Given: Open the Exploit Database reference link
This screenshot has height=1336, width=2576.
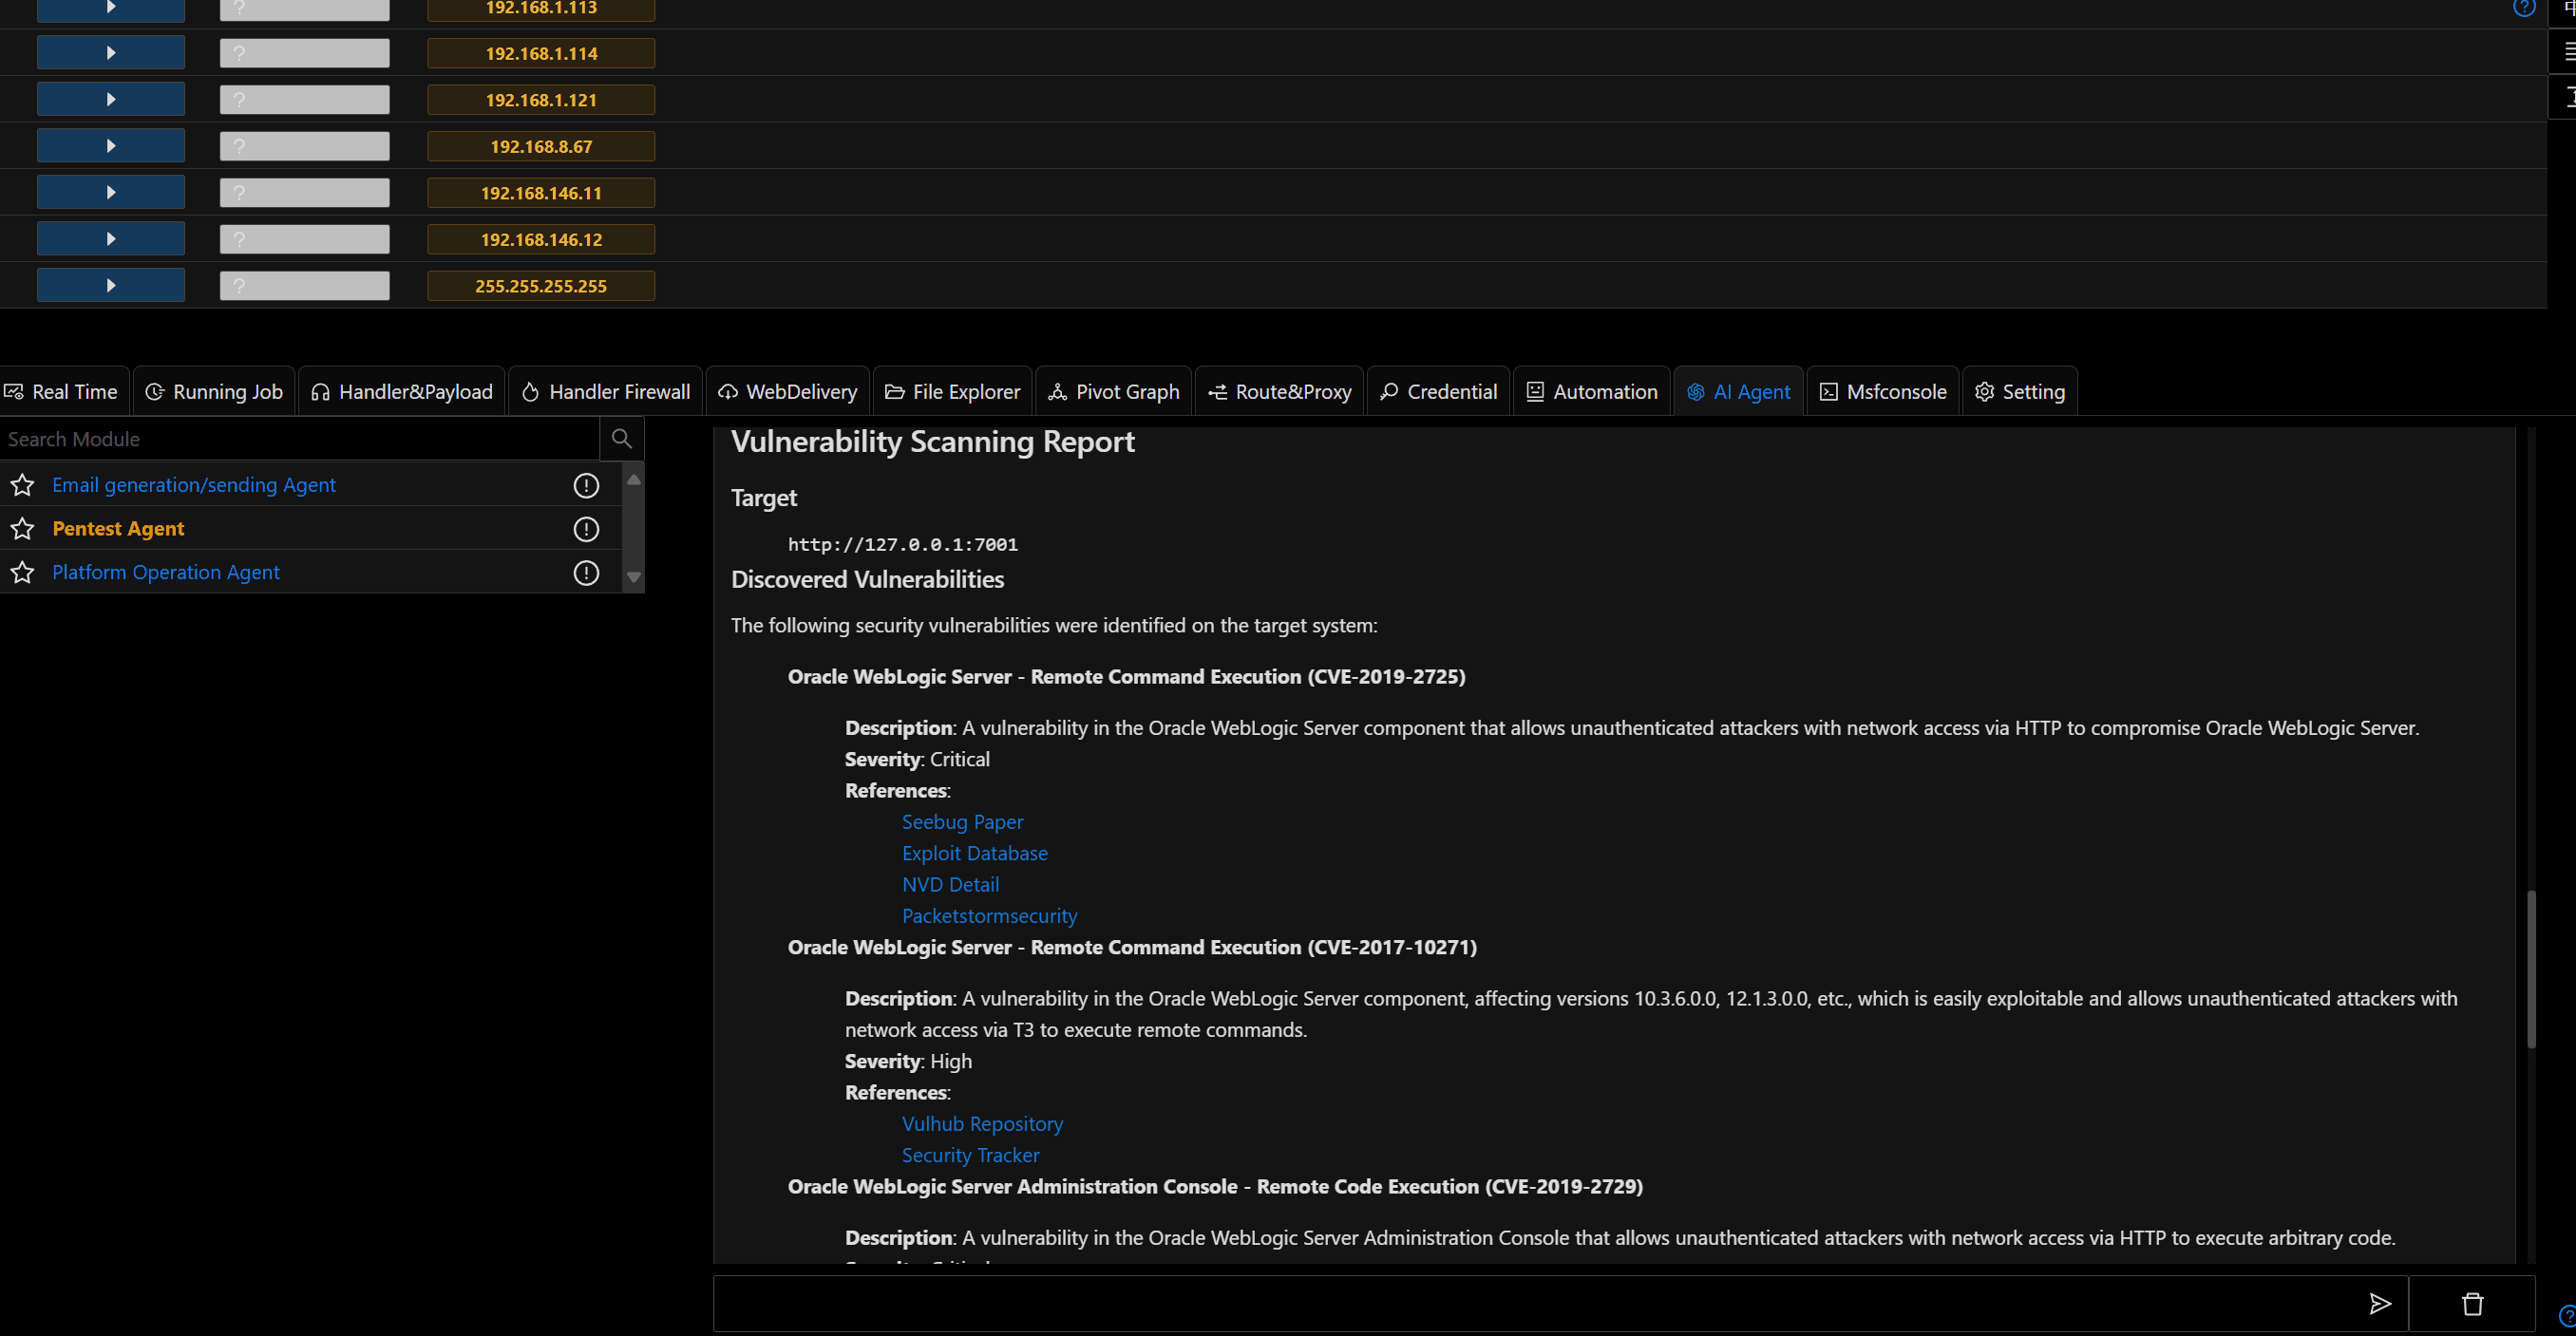Looking at the screenshot, I should coord(975,853).
